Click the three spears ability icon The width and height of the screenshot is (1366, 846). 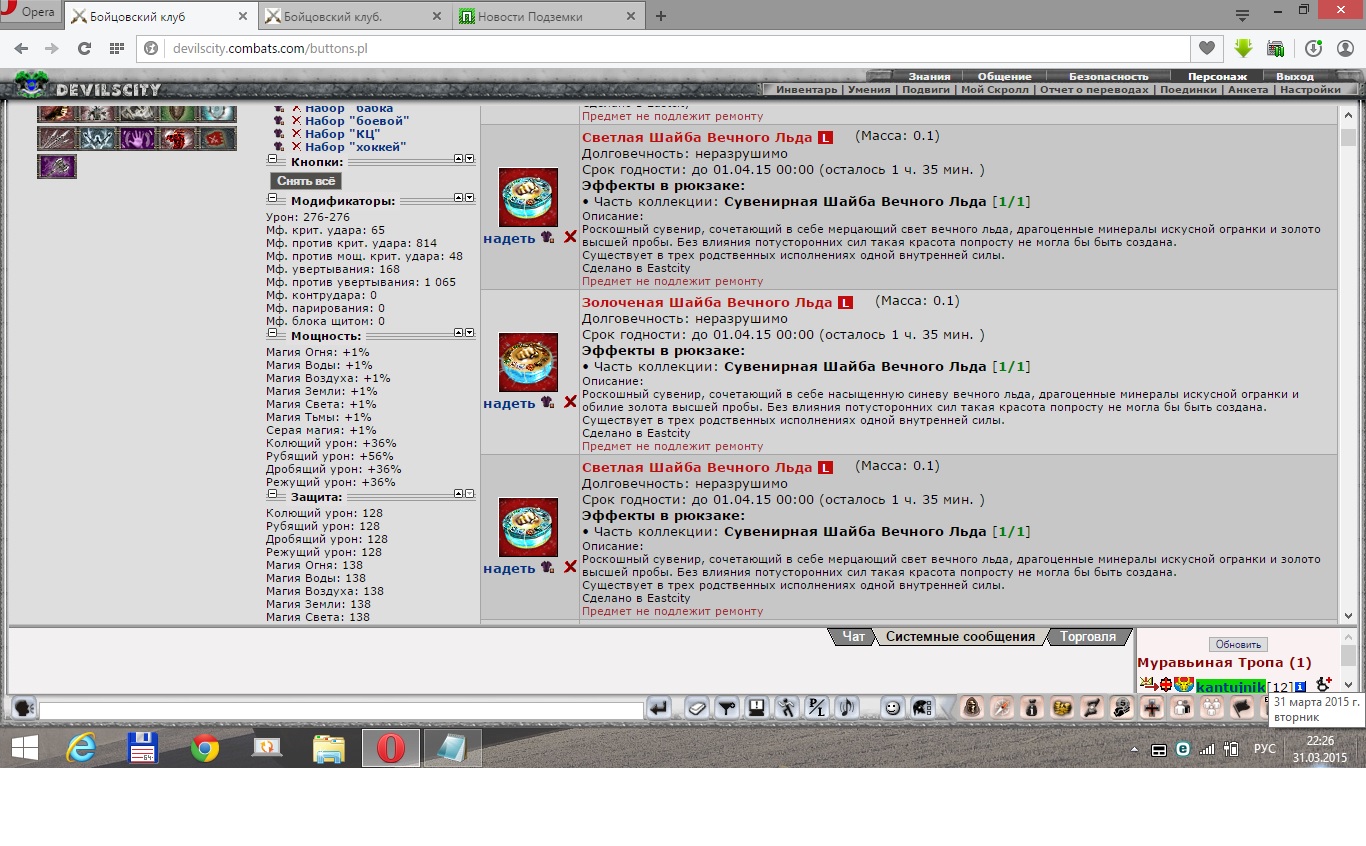pyautogui.click(x=57, y=139)
